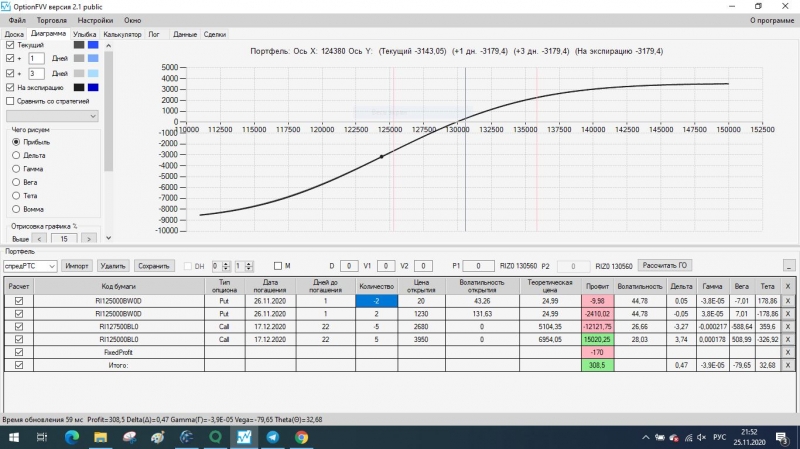Increase the Отрисовка графика percent with right arrow
Image resolution: width=800 pixels, height=449 pixels.
[x=89, y=239]
